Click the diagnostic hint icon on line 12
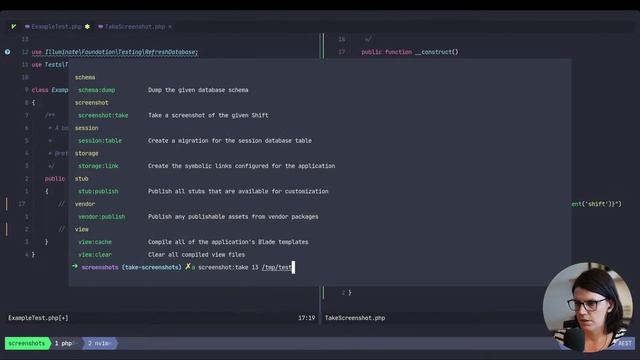 7,52
